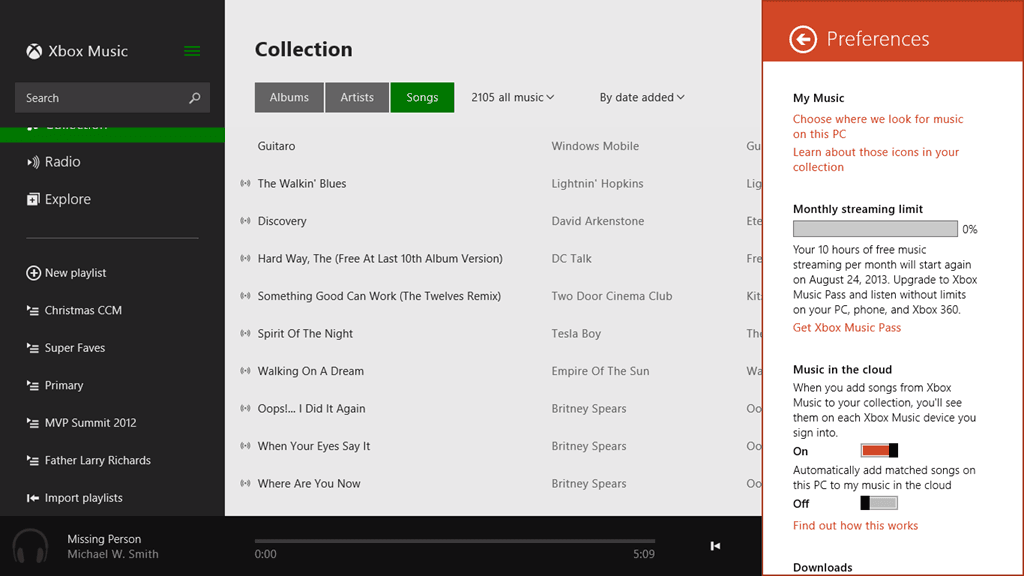
Task: Click the New playlist plus icon
Action: click(33, 273)
